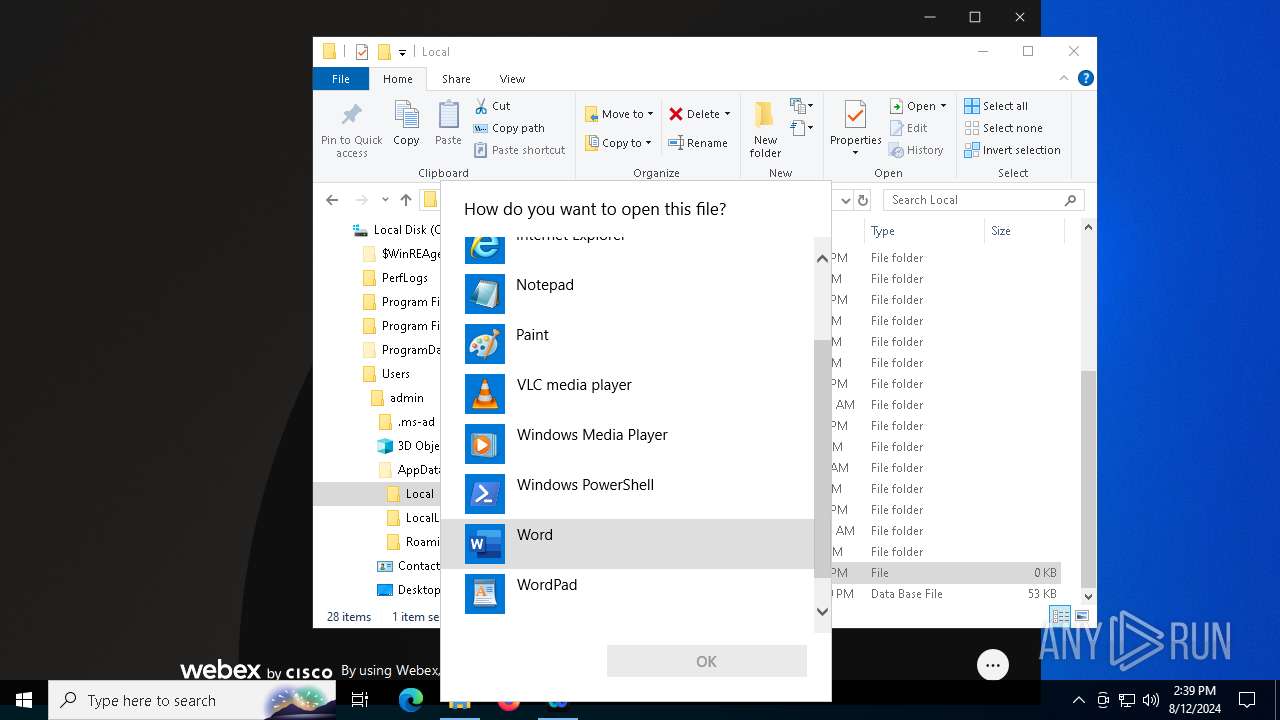This screenshot has height=720, width=1280.
Task: Click Pin to Quick access icon
Action: coord(352,129)
